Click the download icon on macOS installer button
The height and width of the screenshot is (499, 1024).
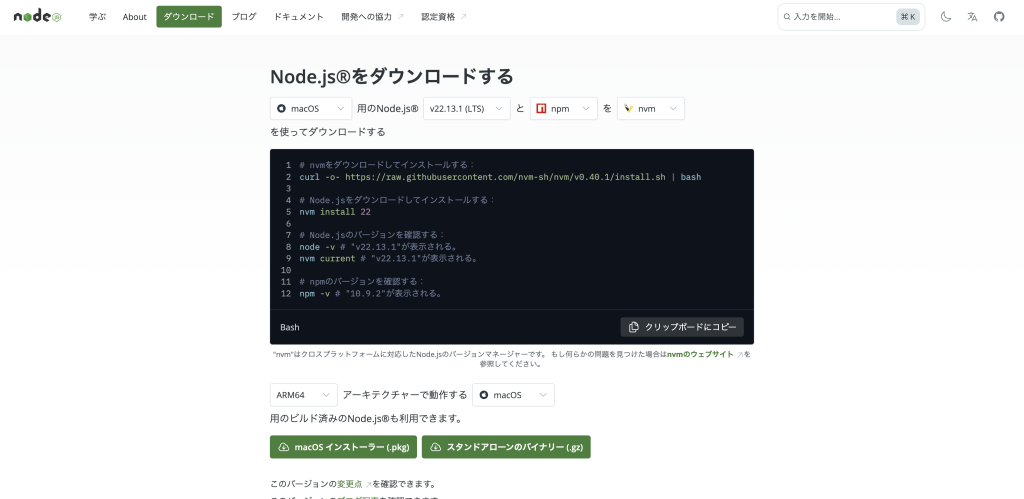click(284, 447)
